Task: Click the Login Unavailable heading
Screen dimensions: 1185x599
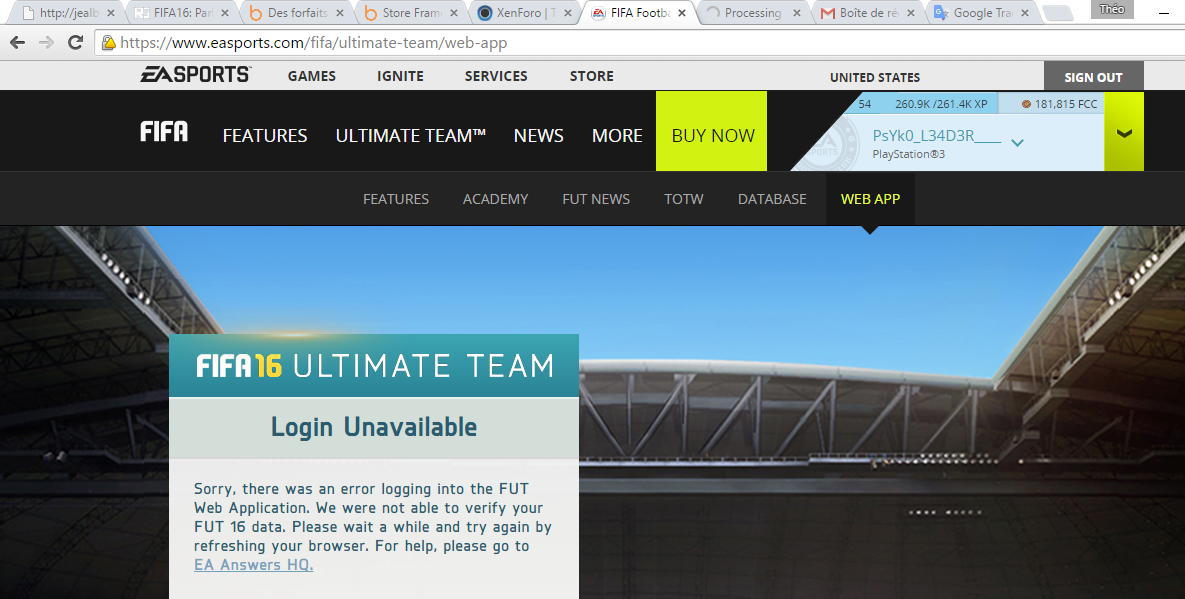Action: (x=374, y=427)
